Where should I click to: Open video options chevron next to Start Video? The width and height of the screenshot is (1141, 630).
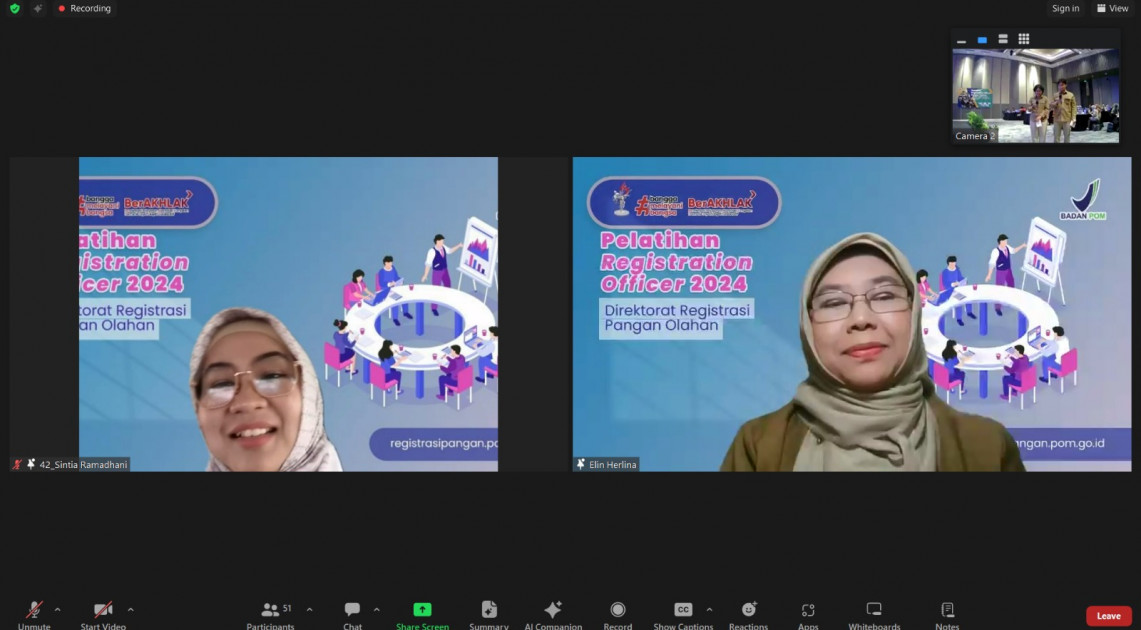tap(128, 608)
